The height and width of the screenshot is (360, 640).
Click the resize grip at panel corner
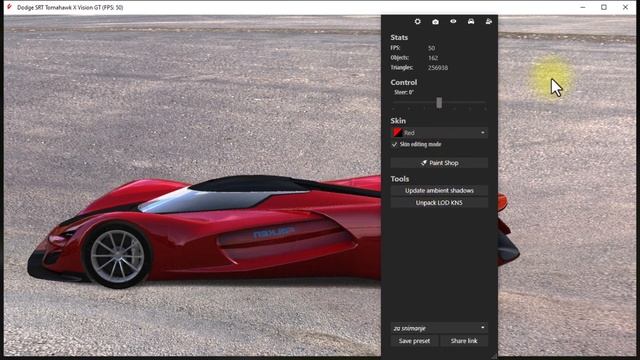click(x=494, y=356)
